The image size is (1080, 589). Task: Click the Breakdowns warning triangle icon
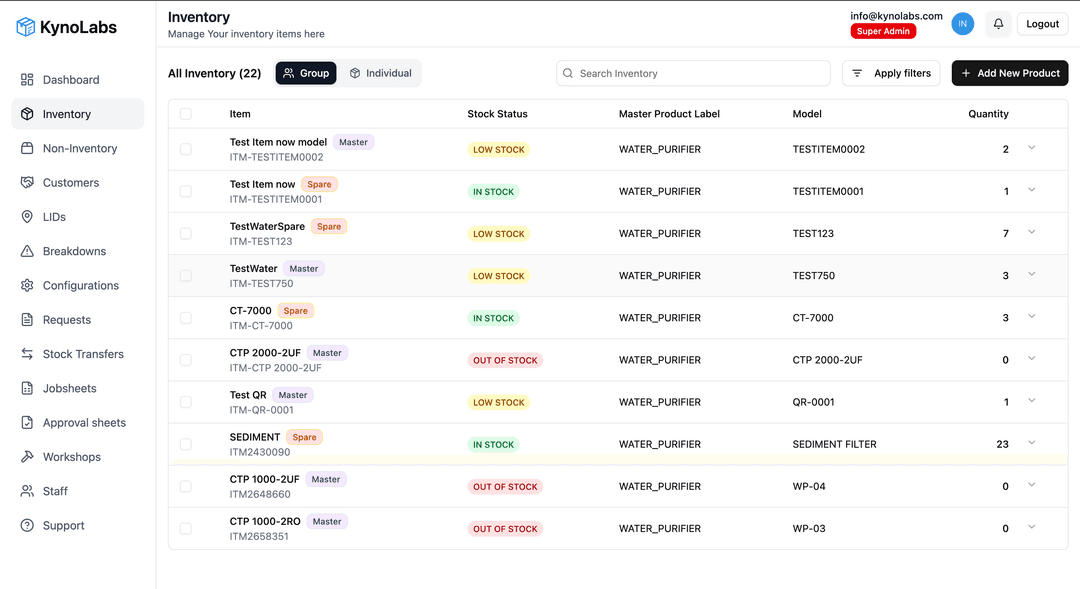[27, 251]
